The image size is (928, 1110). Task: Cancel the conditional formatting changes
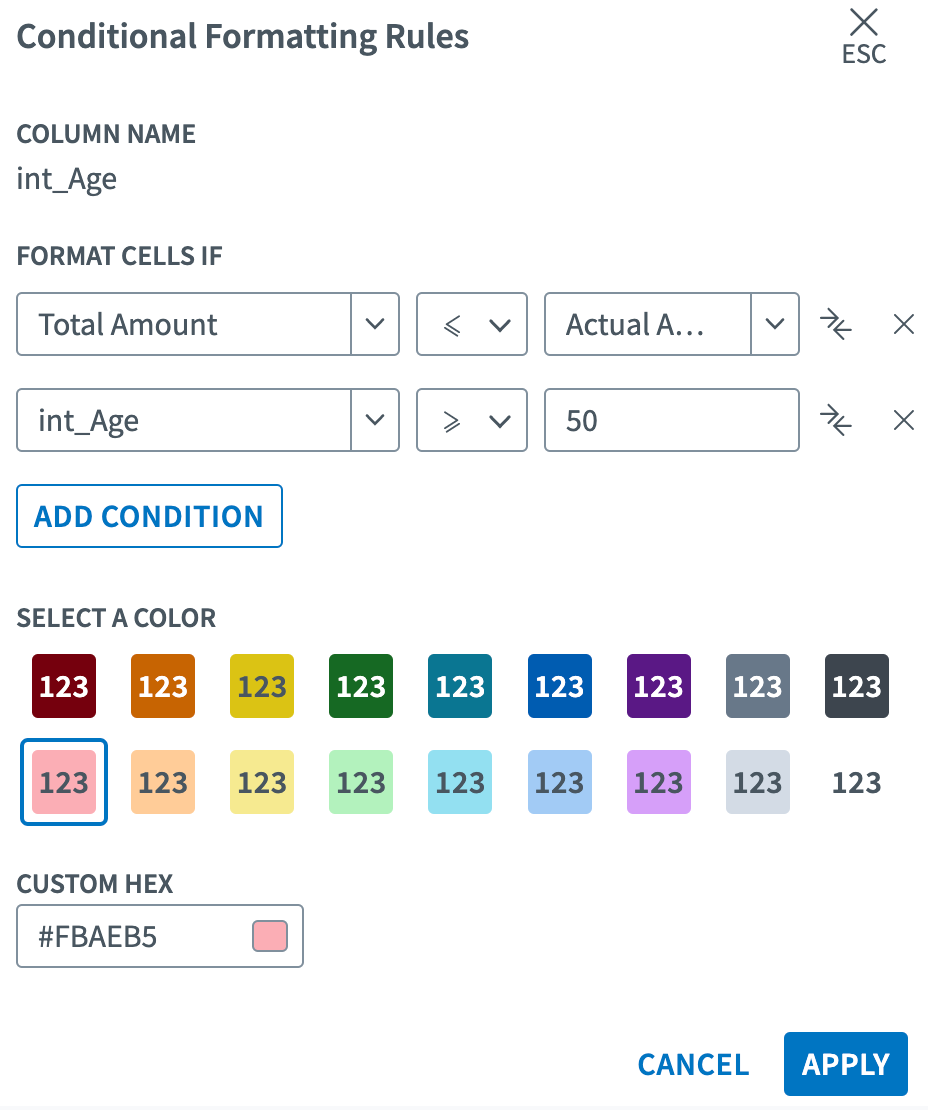click(x=693, y=1065)
